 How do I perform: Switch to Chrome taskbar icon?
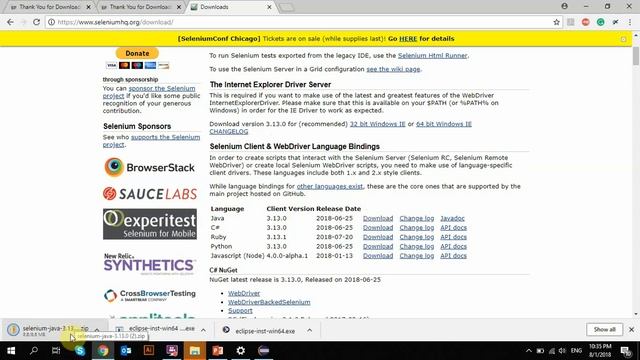103,351
